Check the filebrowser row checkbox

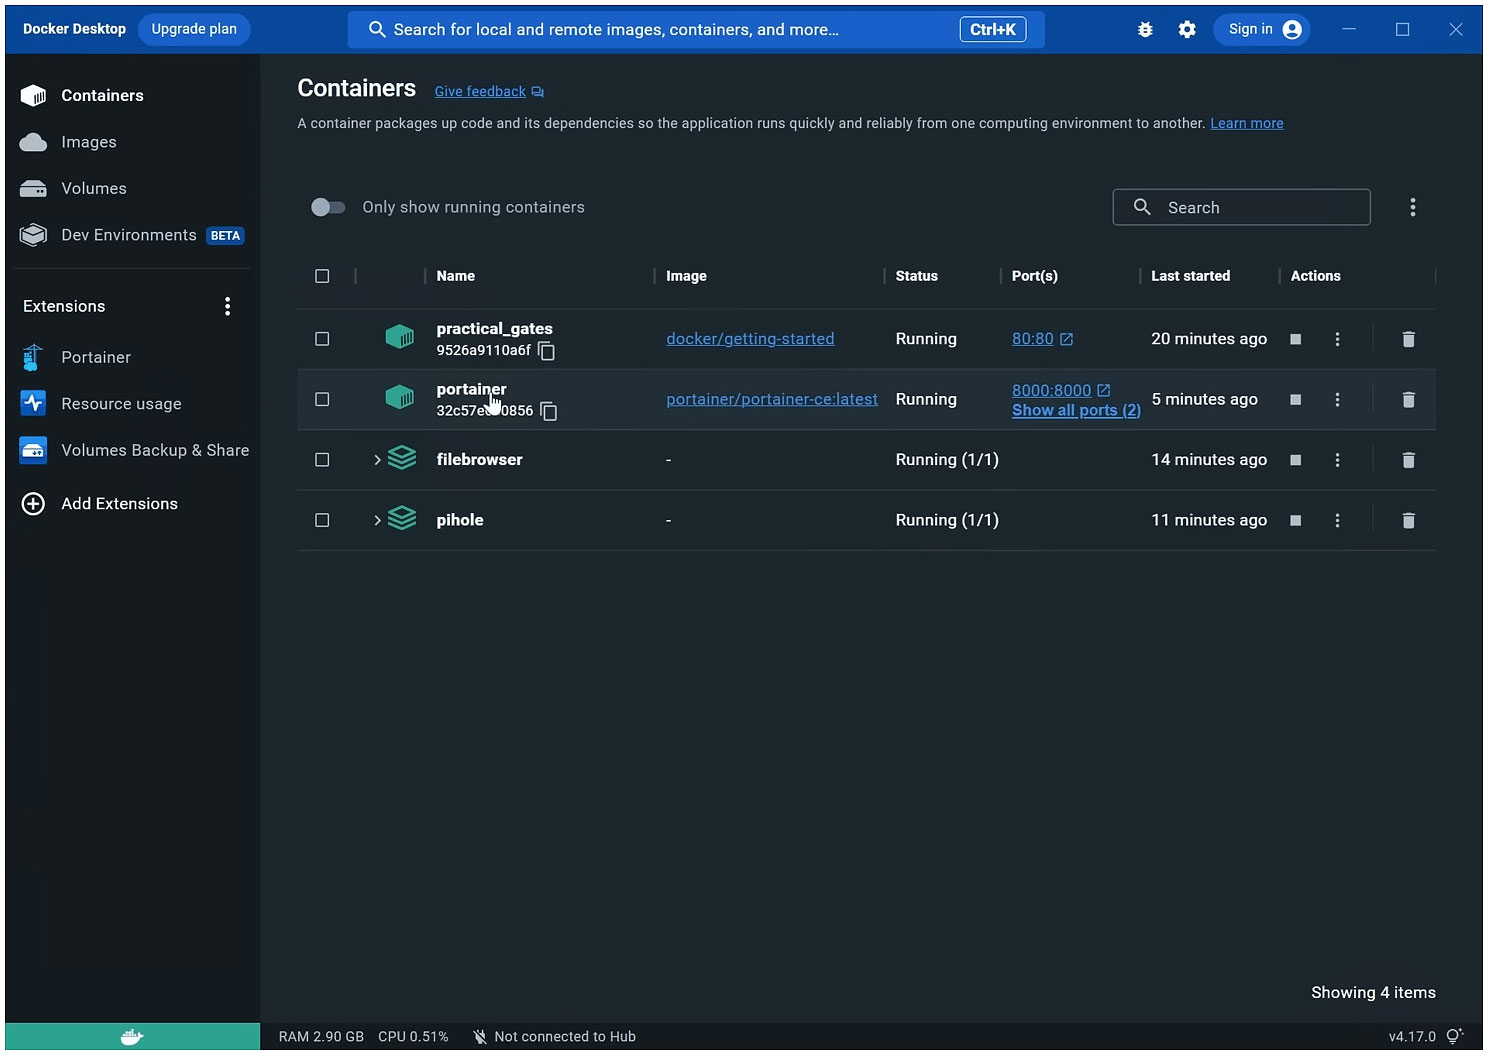pos(322,460)
